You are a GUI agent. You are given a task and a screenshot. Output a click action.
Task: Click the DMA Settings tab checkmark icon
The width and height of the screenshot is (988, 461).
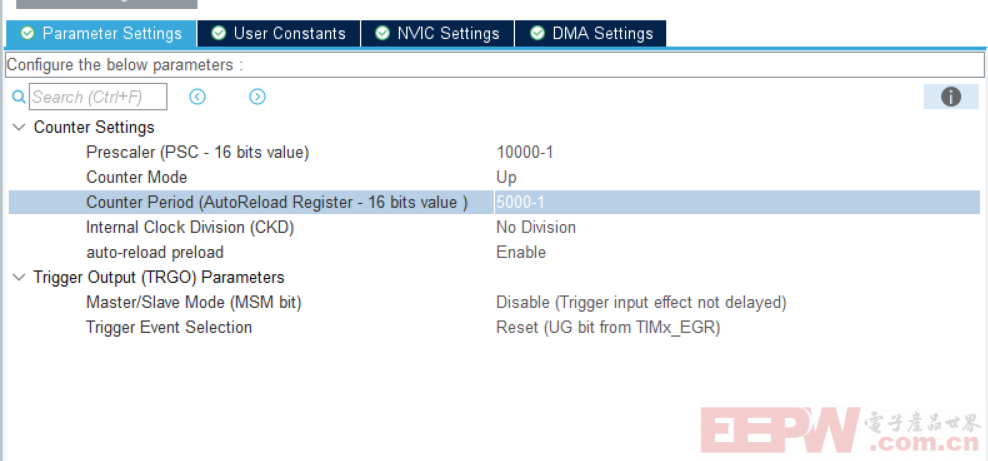coord(537,34)
